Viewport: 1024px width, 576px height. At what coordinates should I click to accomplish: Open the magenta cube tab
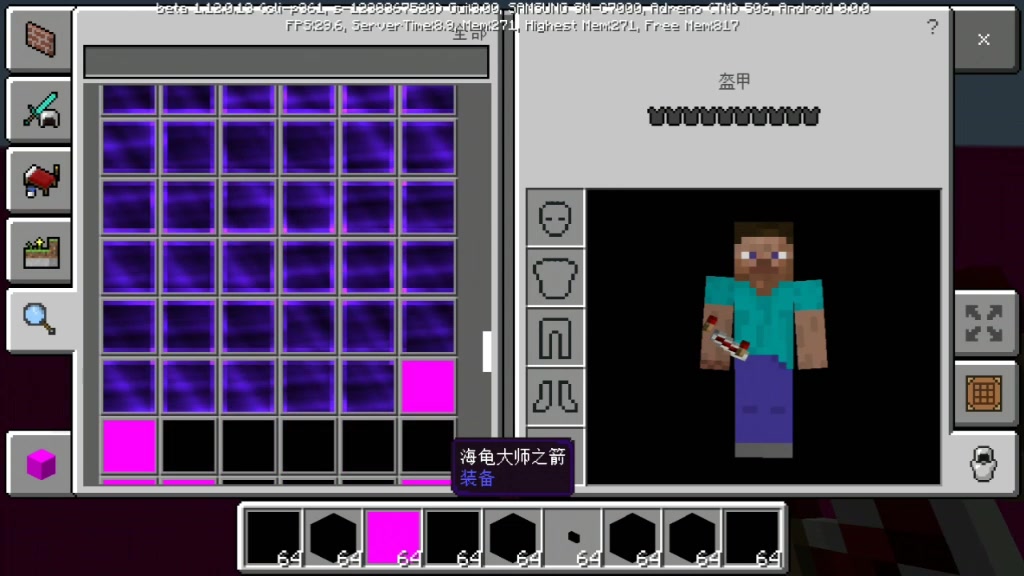click(40, 464)
